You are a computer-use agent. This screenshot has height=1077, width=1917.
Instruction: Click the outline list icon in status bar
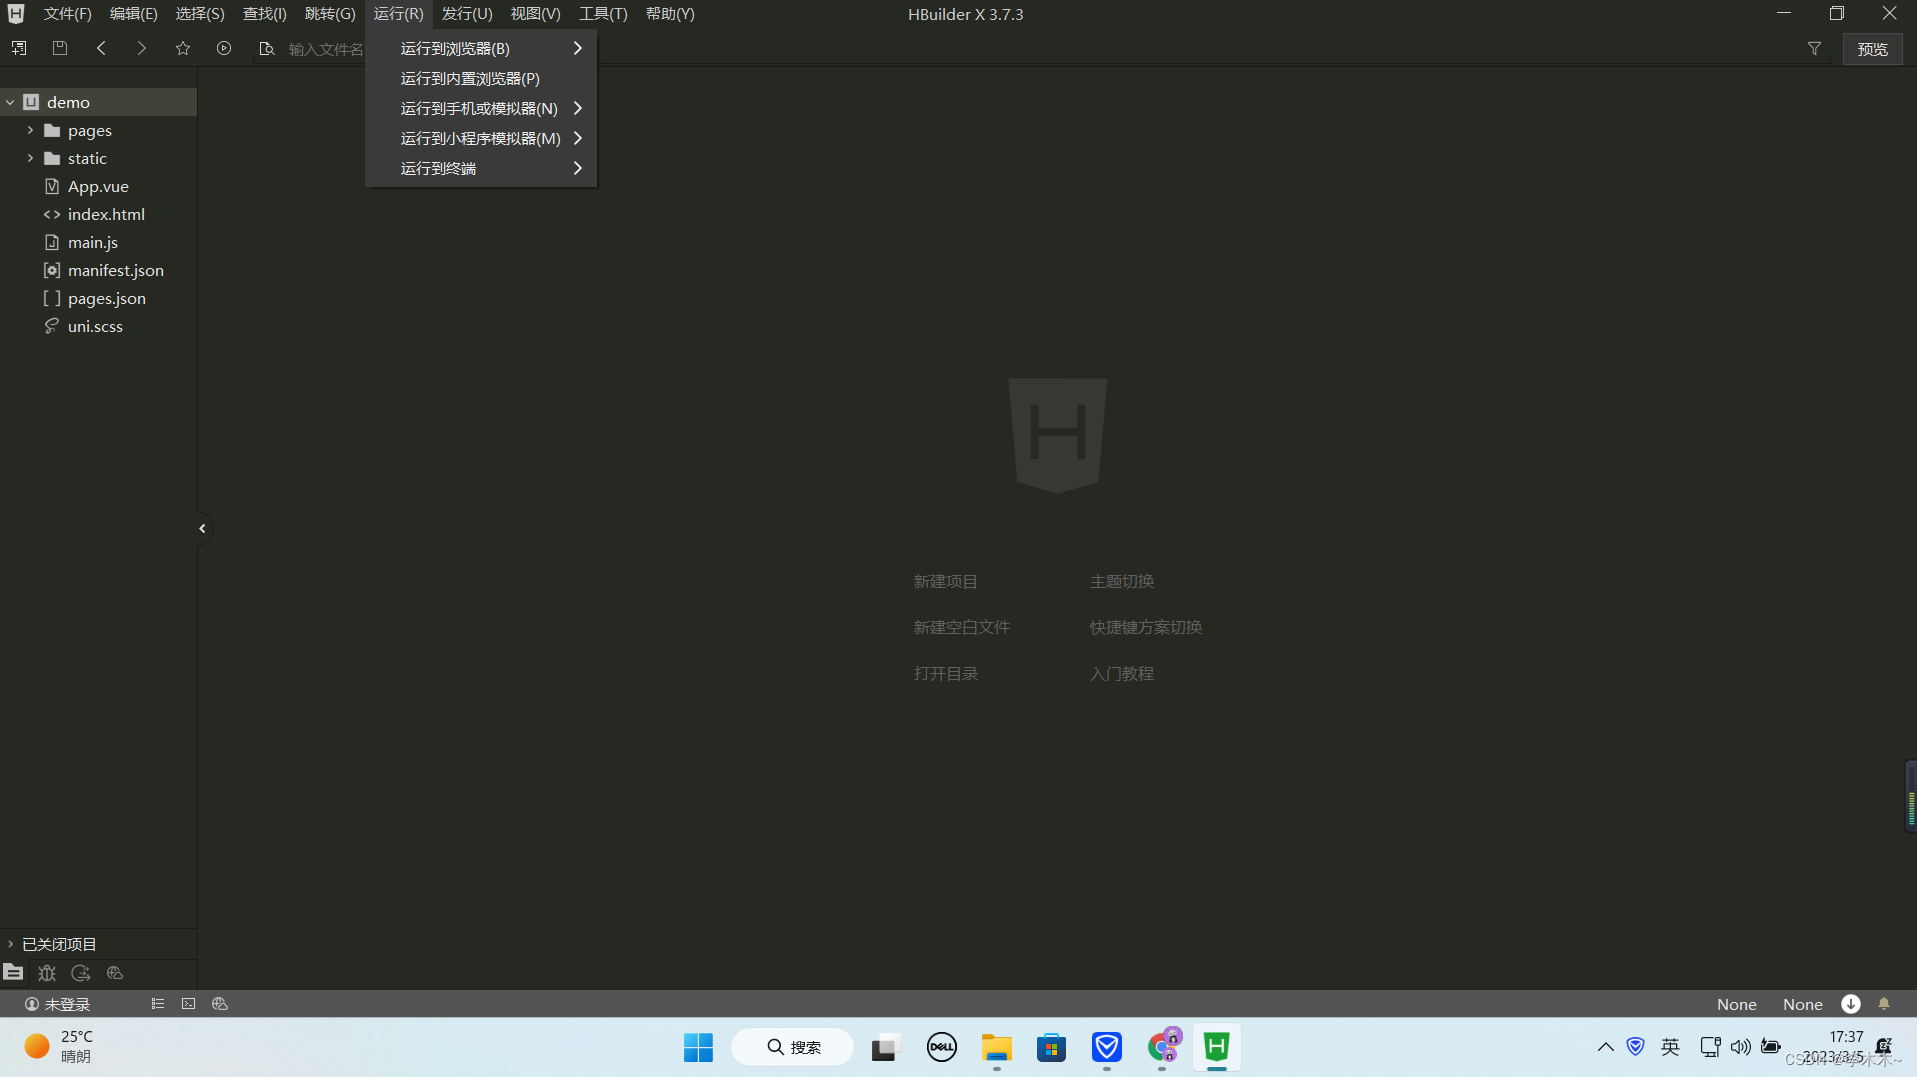click(158, 1004)
